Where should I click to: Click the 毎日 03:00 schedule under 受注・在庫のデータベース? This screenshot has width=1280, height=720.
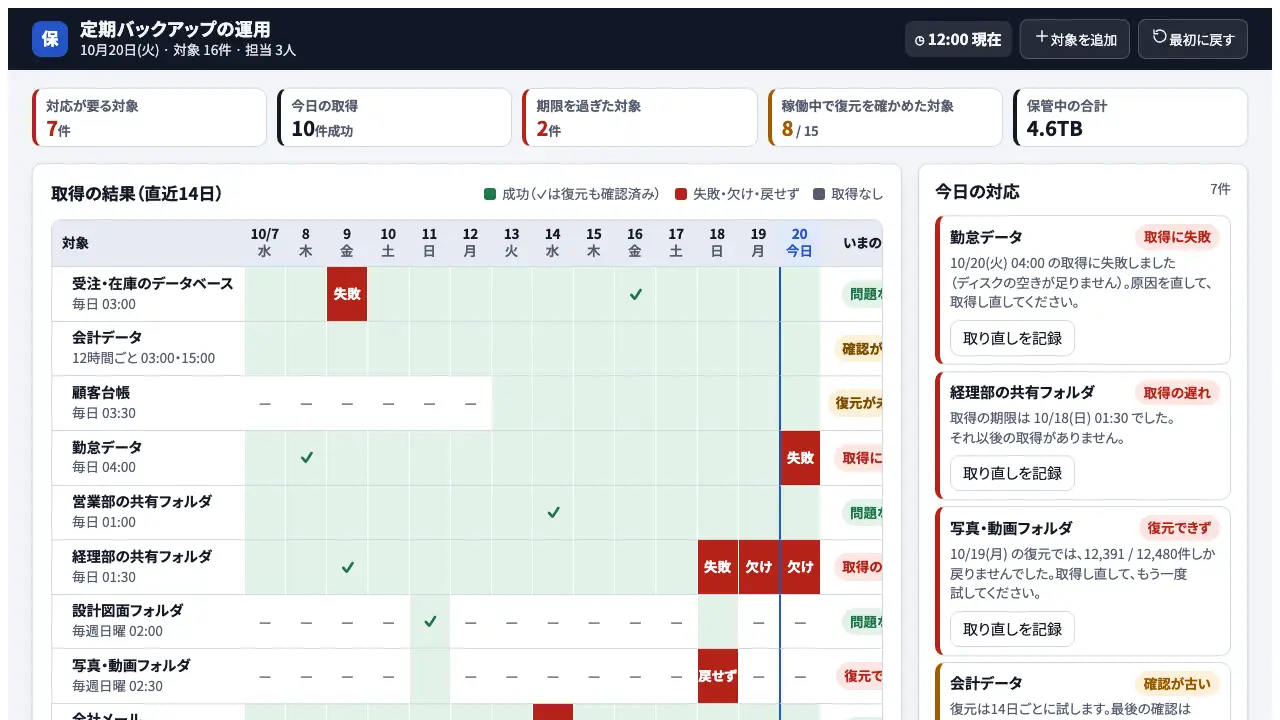click(104, 304)
